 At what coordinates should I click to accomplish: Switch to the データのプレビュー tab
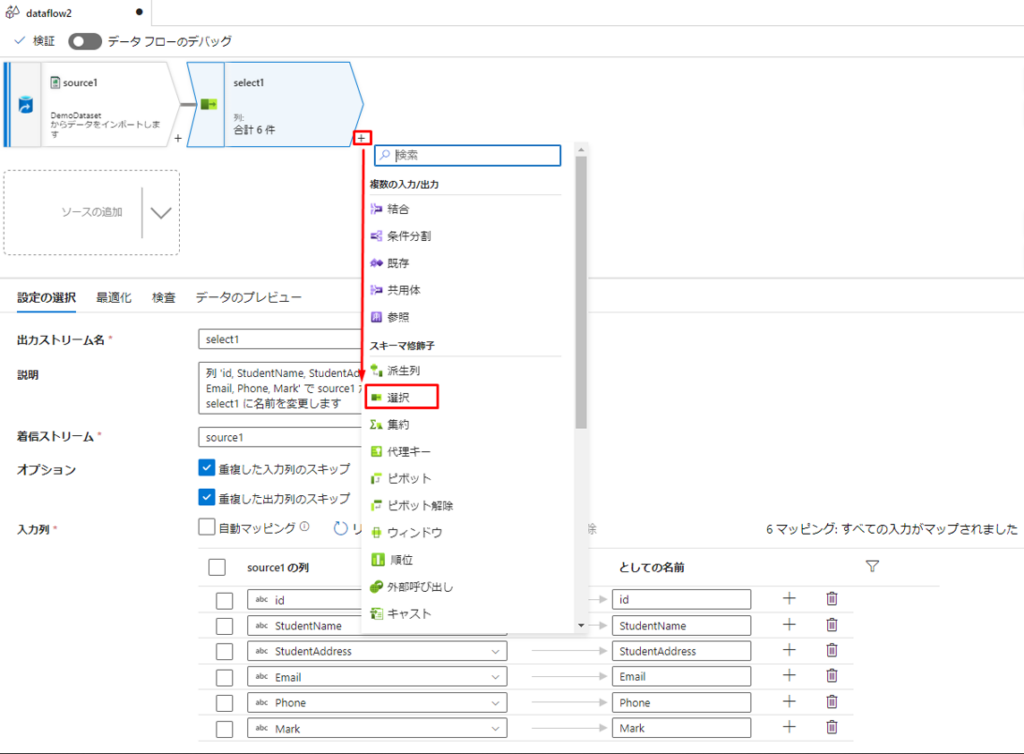pyautogui.click(x=248, y=297)
